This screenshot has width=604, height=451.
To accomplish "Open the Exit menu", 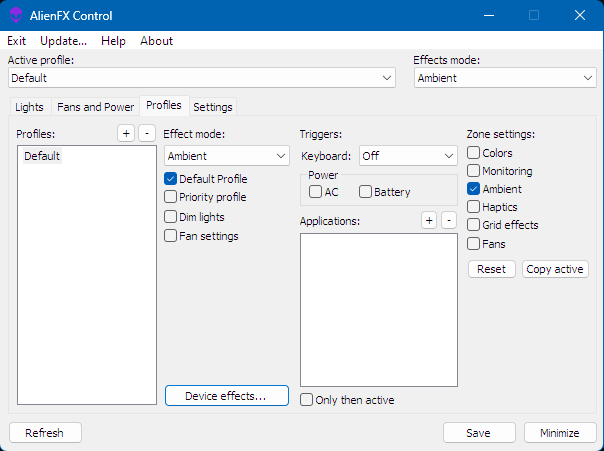I will pyautogui.click(x=17, y=41).
